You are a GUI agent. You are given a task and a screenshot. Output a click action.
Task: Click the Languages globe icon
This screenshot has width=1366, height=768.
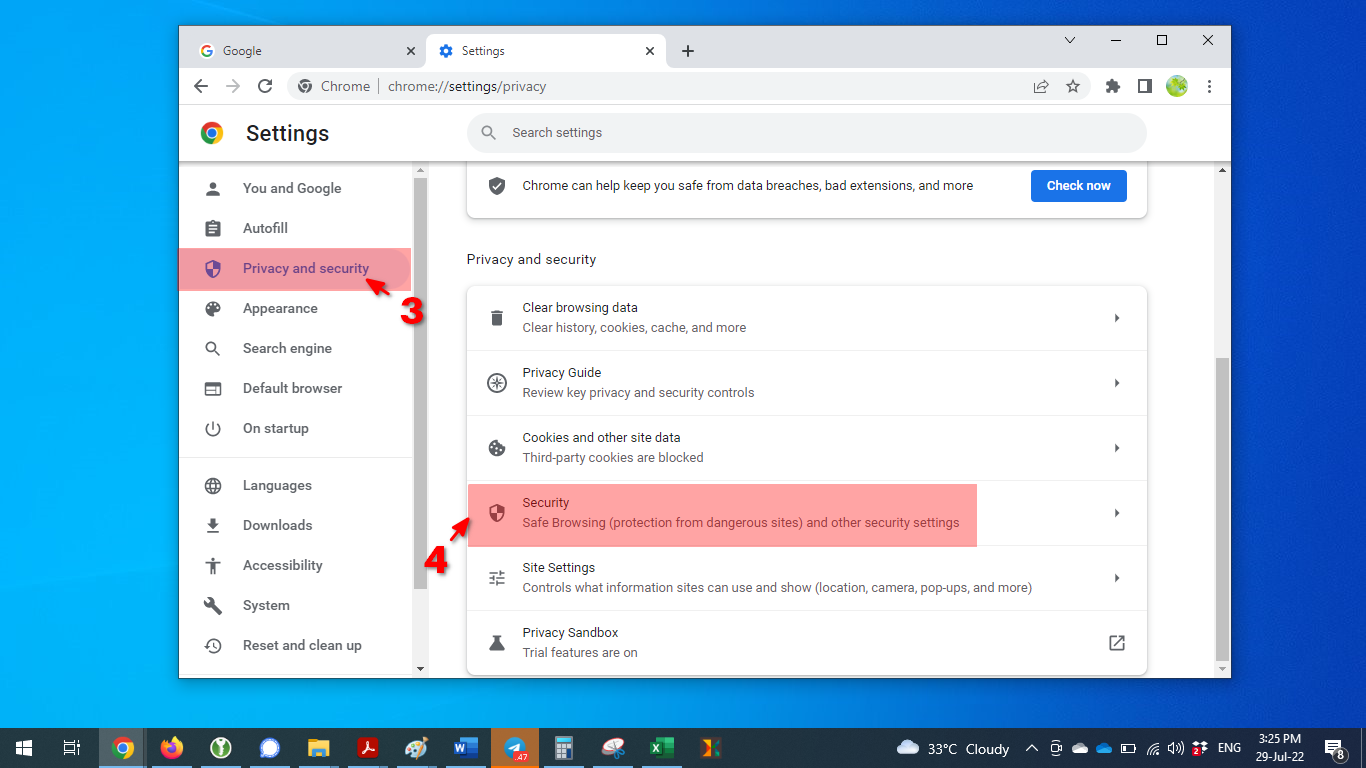point(213,486)
